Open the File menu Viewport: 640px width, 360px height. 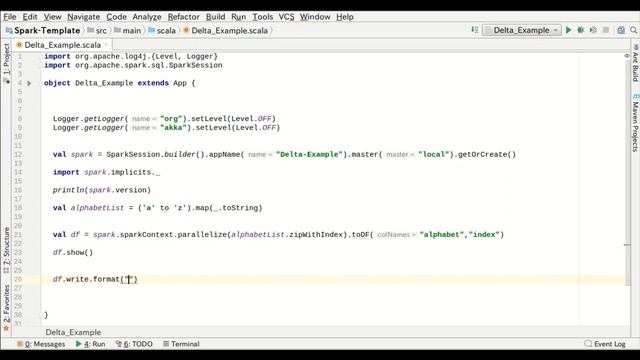[10, 17]
